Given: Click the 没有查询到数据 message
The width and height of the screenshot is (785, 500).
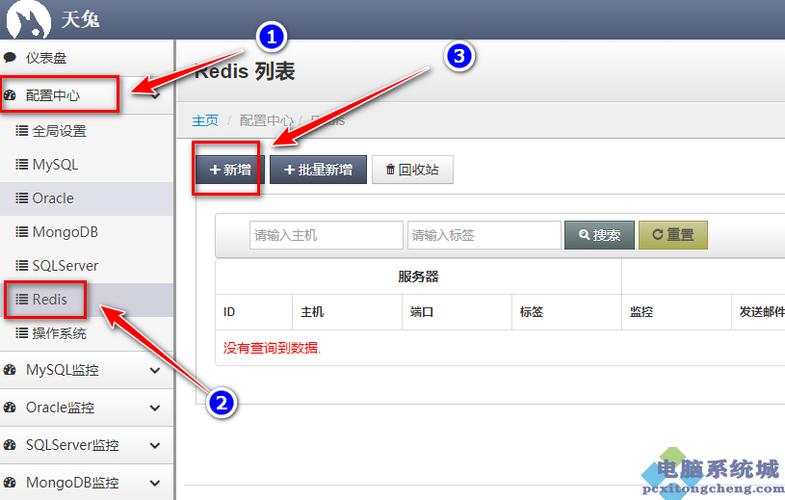Looking at the screenshot, I should coord(272,348).
